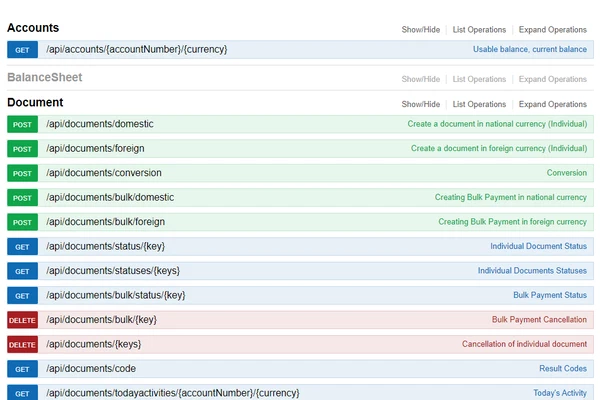Click Expand Operations for Accounts
The width and height of the screenshot is (600, 400).
553,30
